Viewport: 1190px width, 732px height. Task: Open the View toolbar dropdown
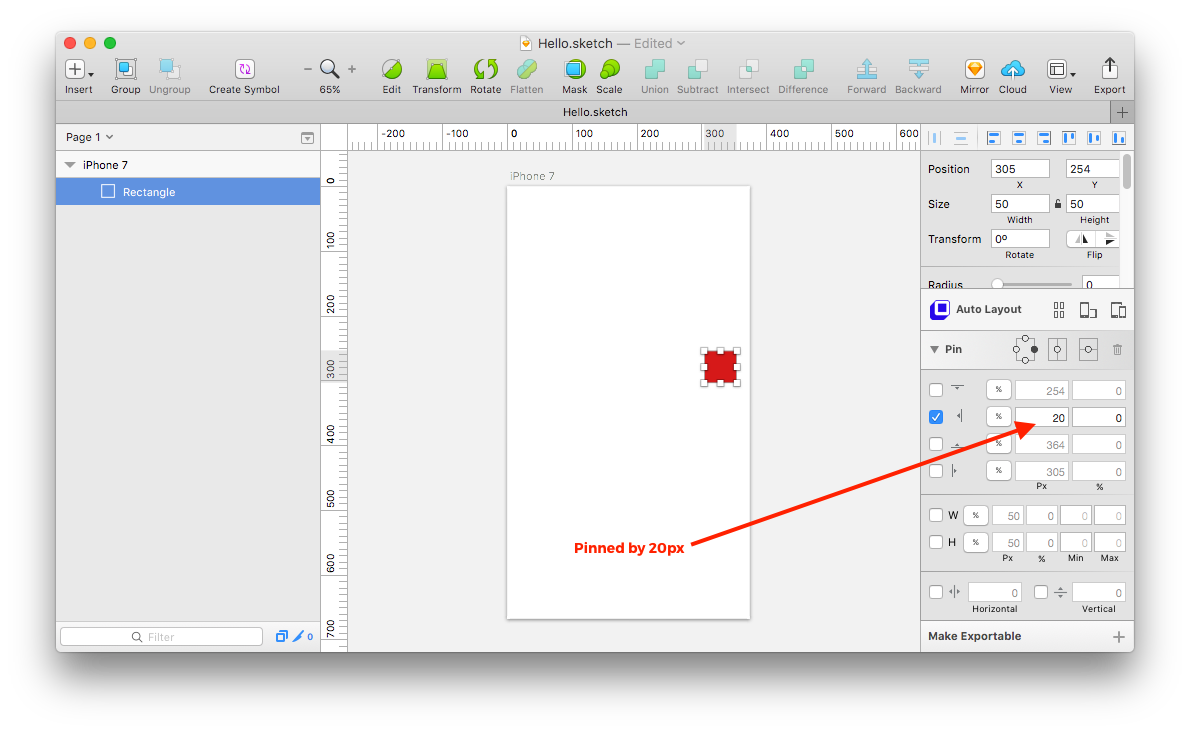point(1061,70)
